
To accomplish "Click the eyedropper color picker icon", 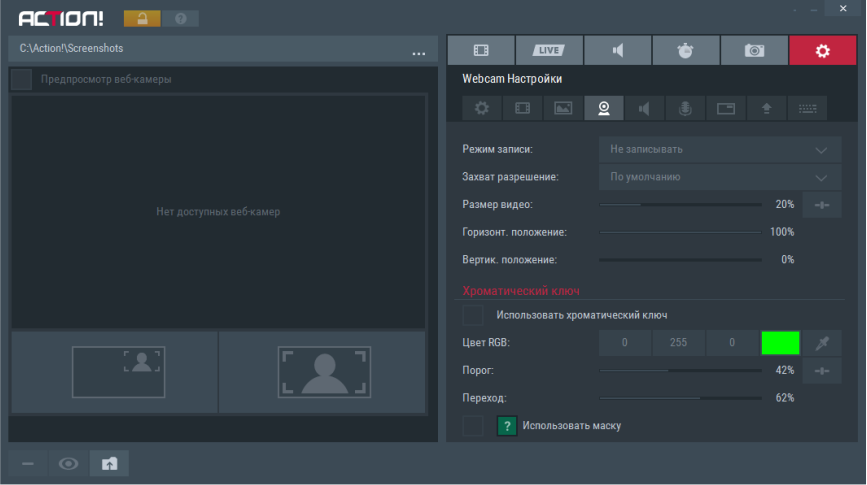I will [822, 343].
